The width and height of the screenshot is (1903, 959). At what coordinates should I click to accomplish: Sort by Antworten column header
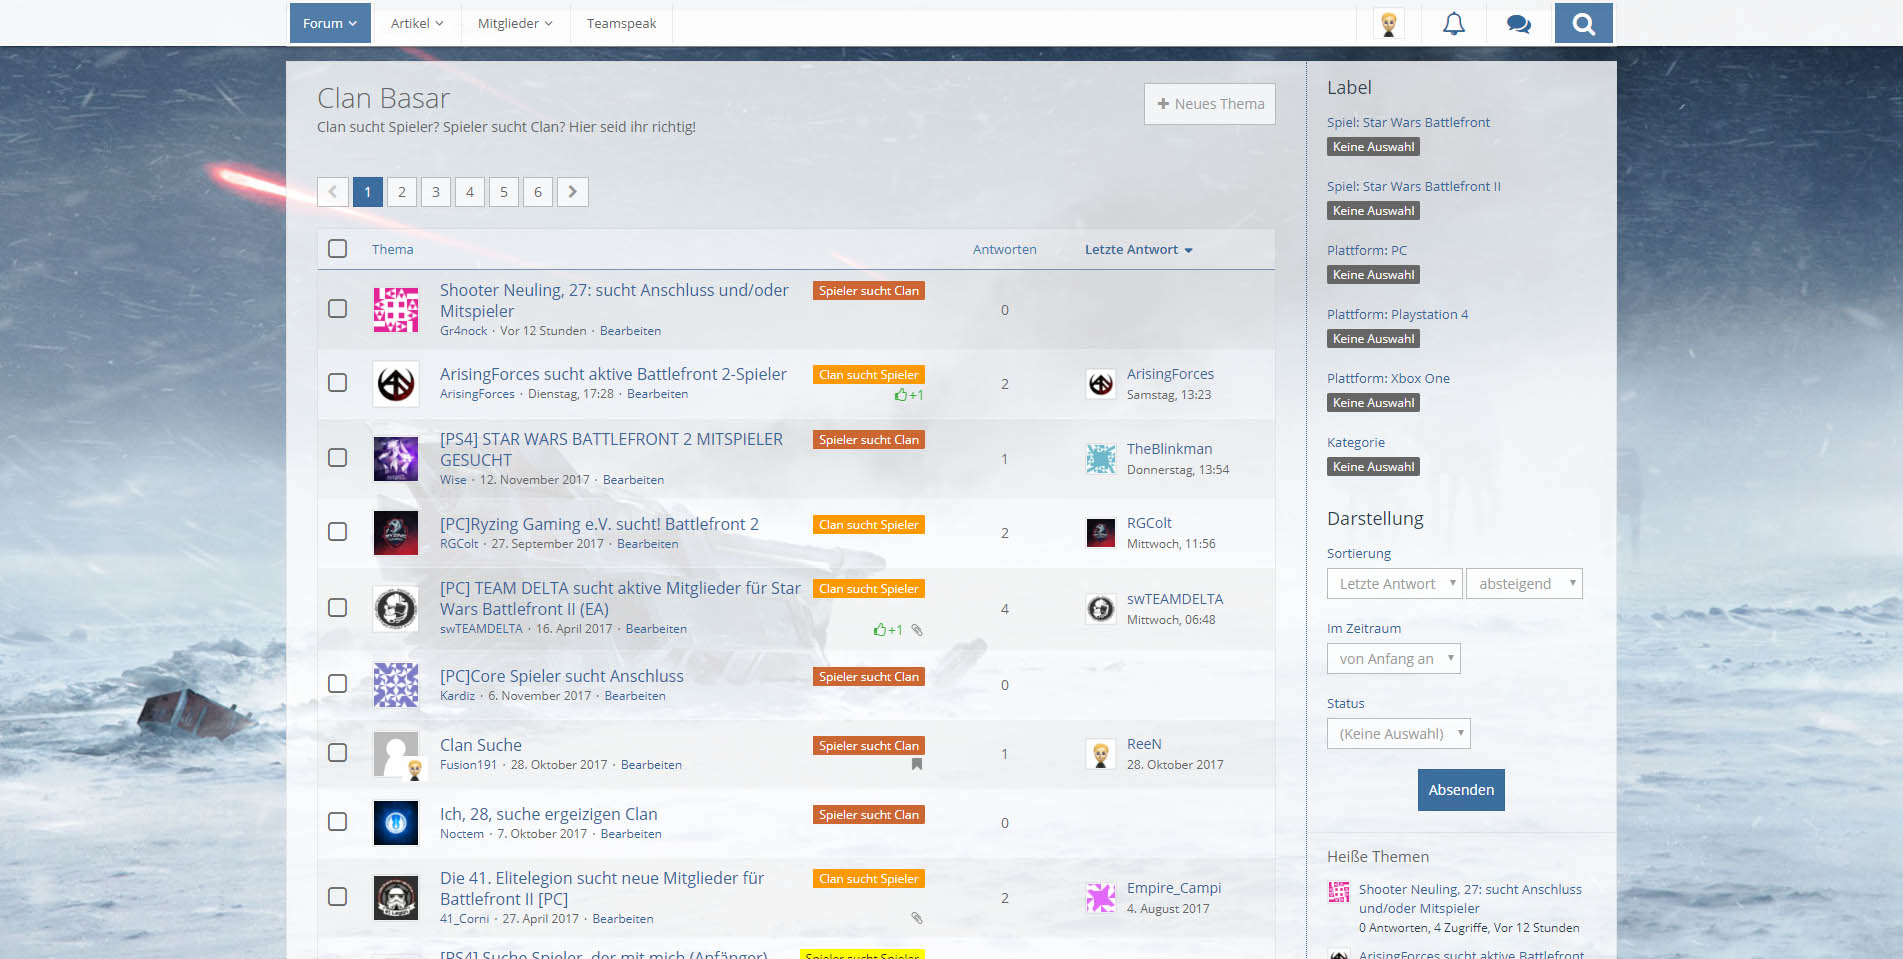click(1004, 250)
